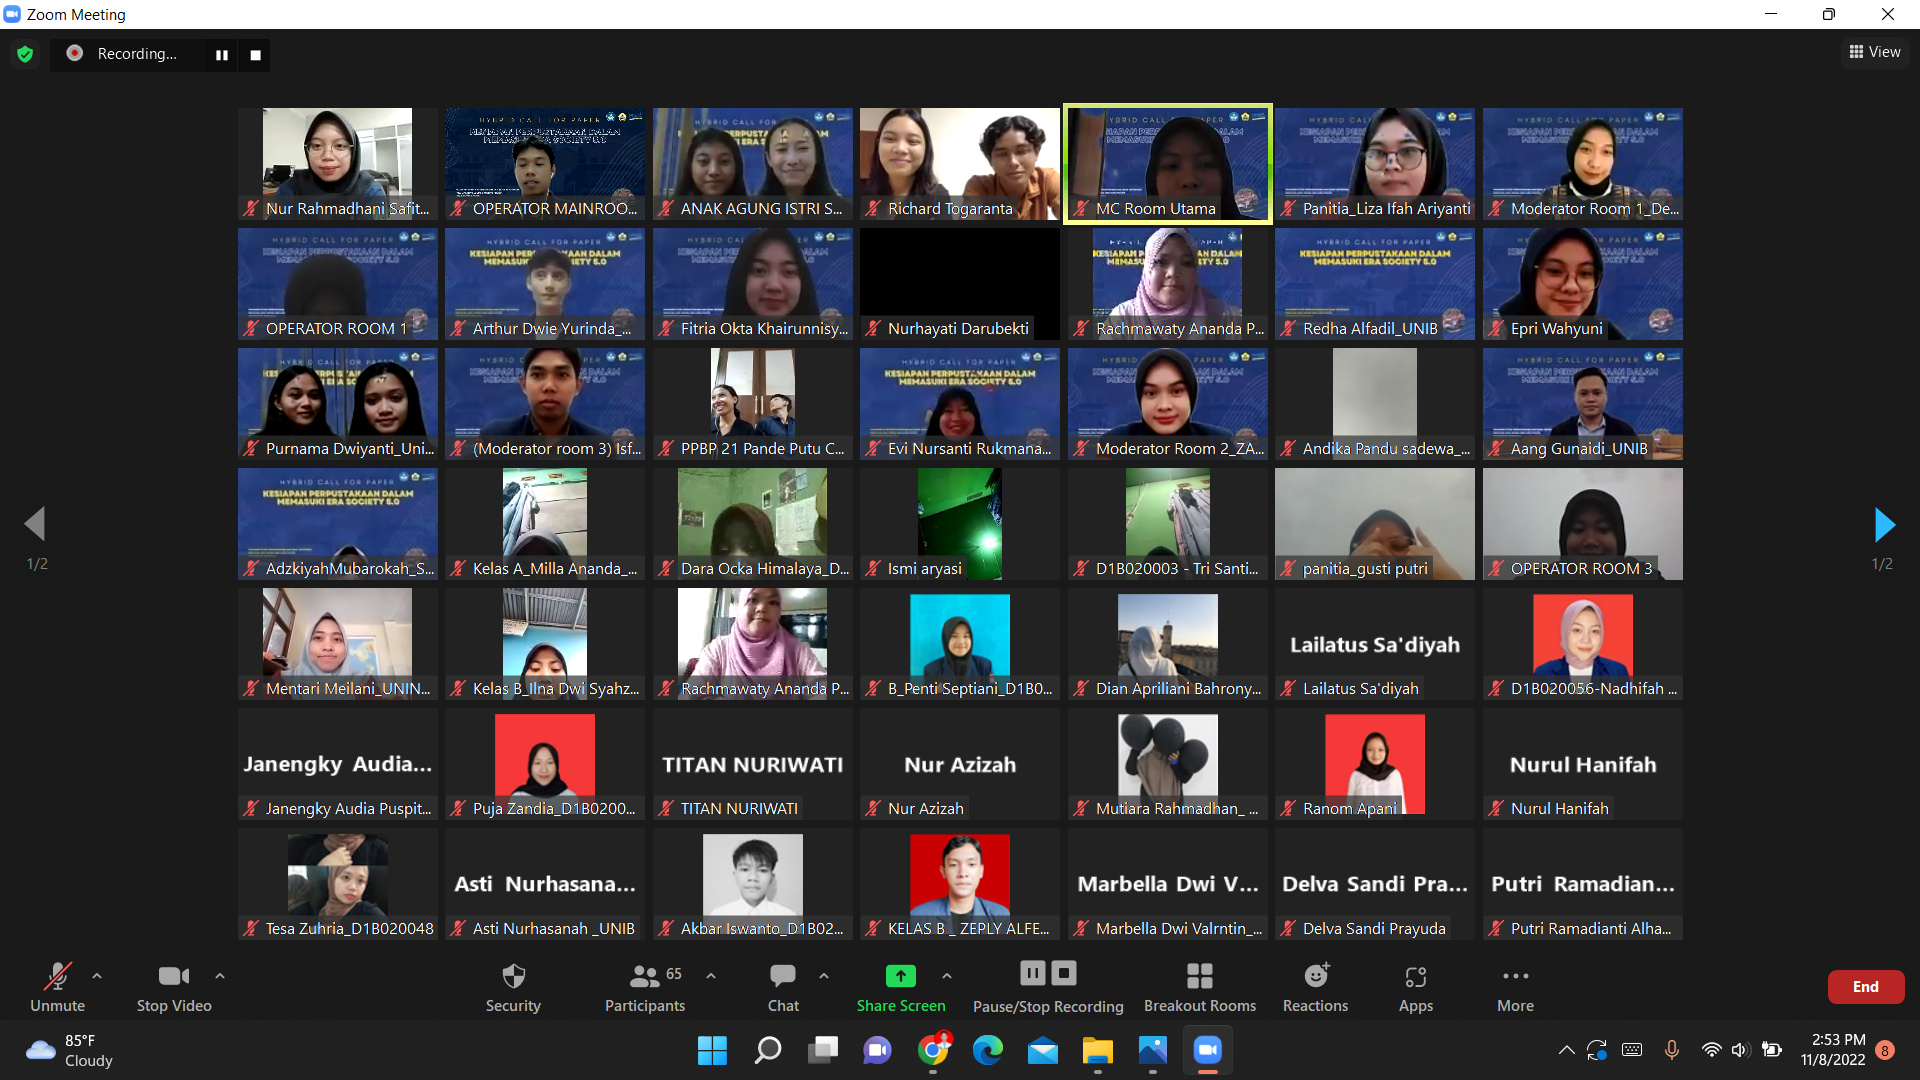This screenshot has width=1920, height=1080.
Task: Click the green Share Screen icon
Action: tap(900, 976)
